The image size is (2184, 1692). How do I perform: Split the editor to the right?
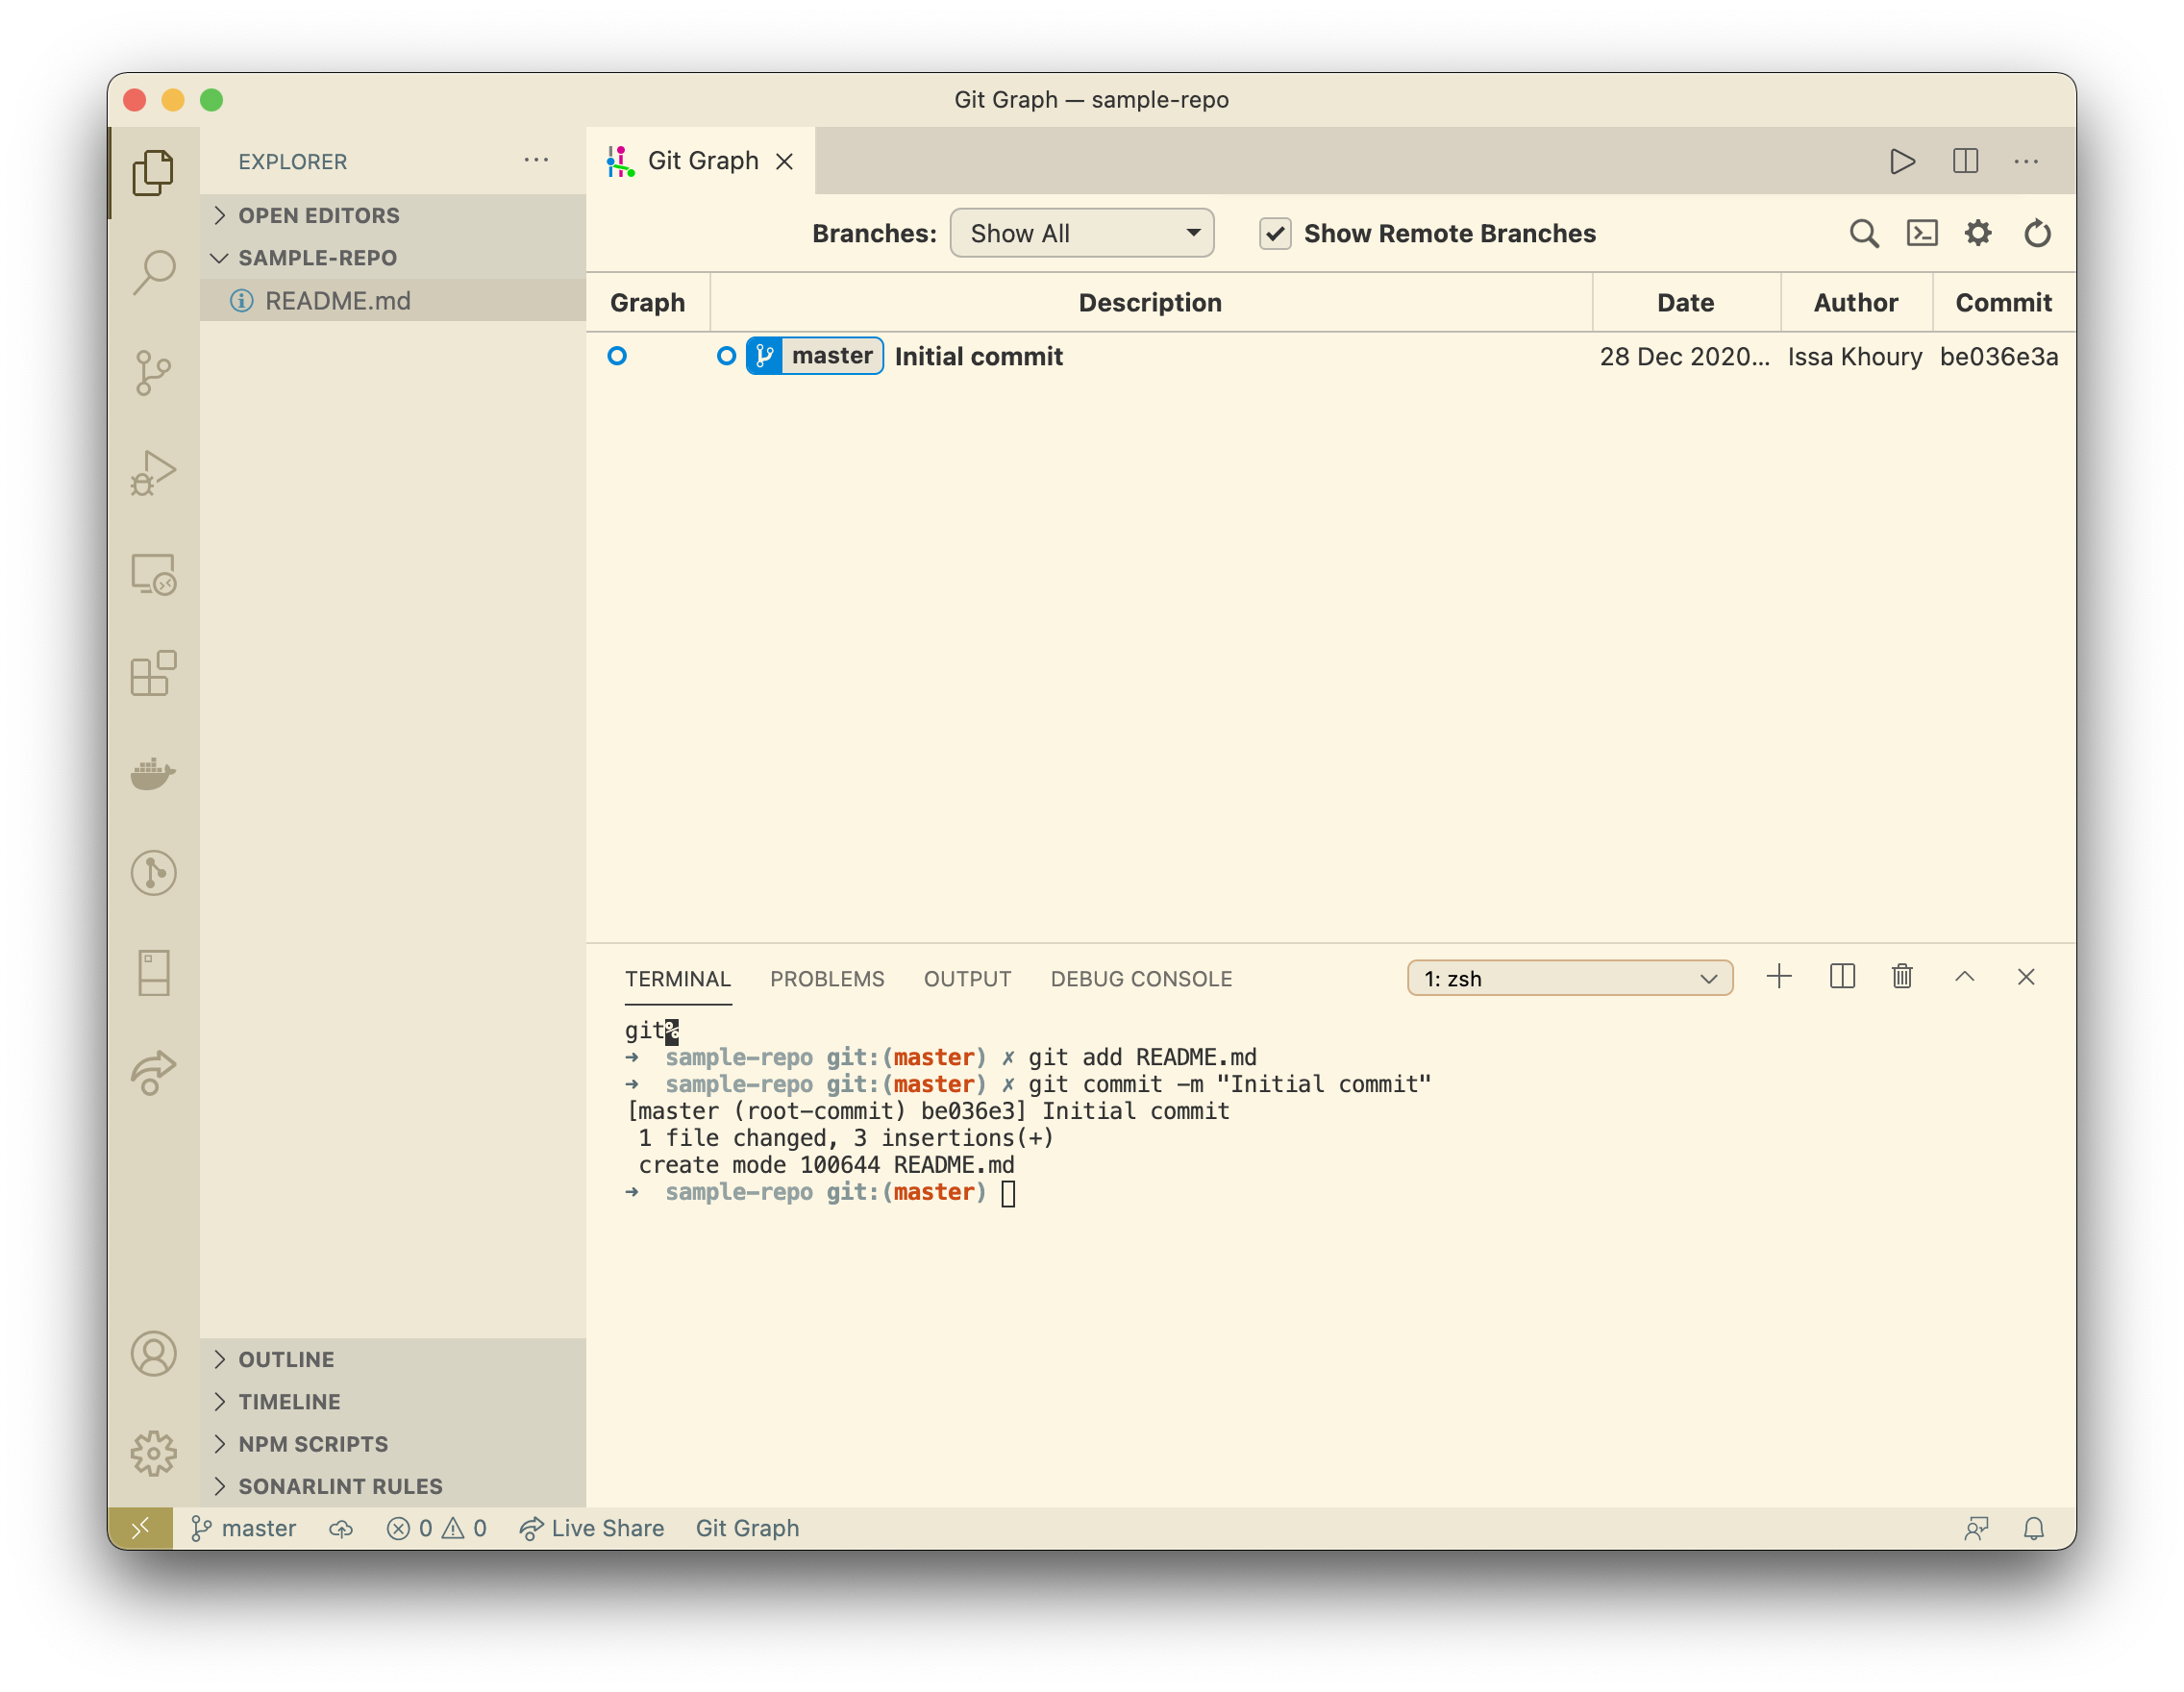click(x=1965, y=161)
